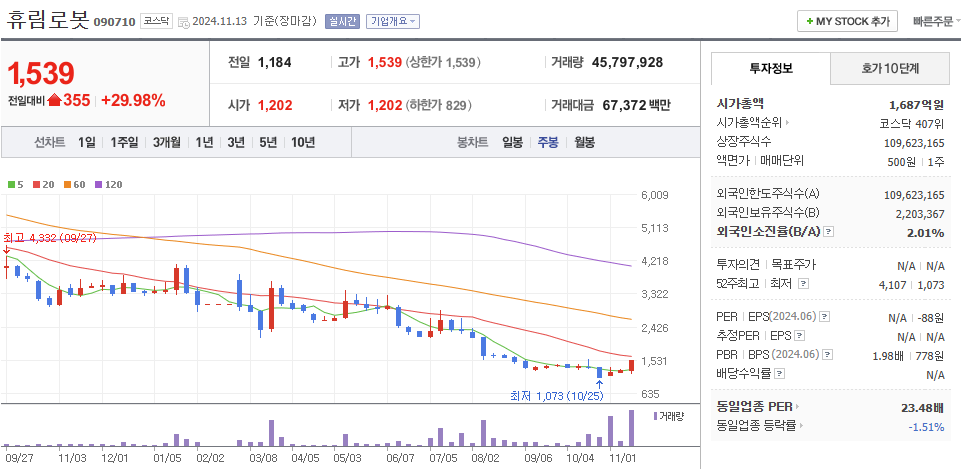967x469 pixels.
Task: Click the 동일업종 PER value 23.48배
Action: point(922,408)
